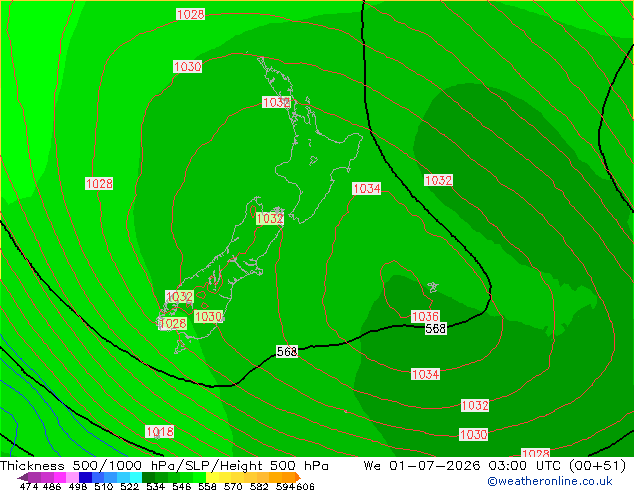The height and width of the screenshot is (490, 634).
Task: Click the 1032 label far east of North Island
Action: [x=438, y=180]
